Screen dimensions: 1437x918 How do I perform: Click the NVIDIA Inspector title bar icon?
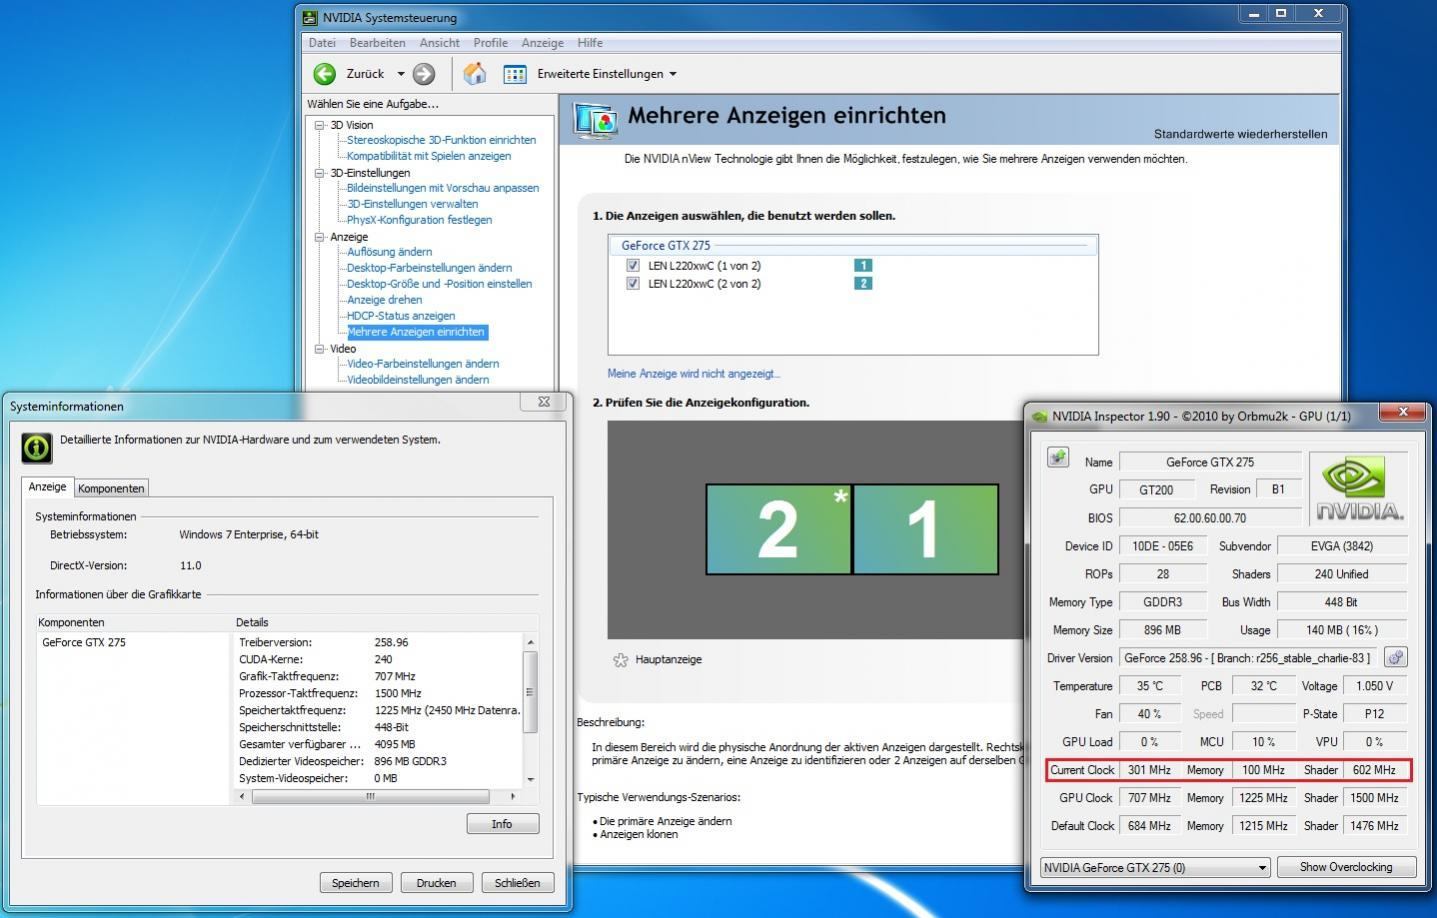(1040, 416)
